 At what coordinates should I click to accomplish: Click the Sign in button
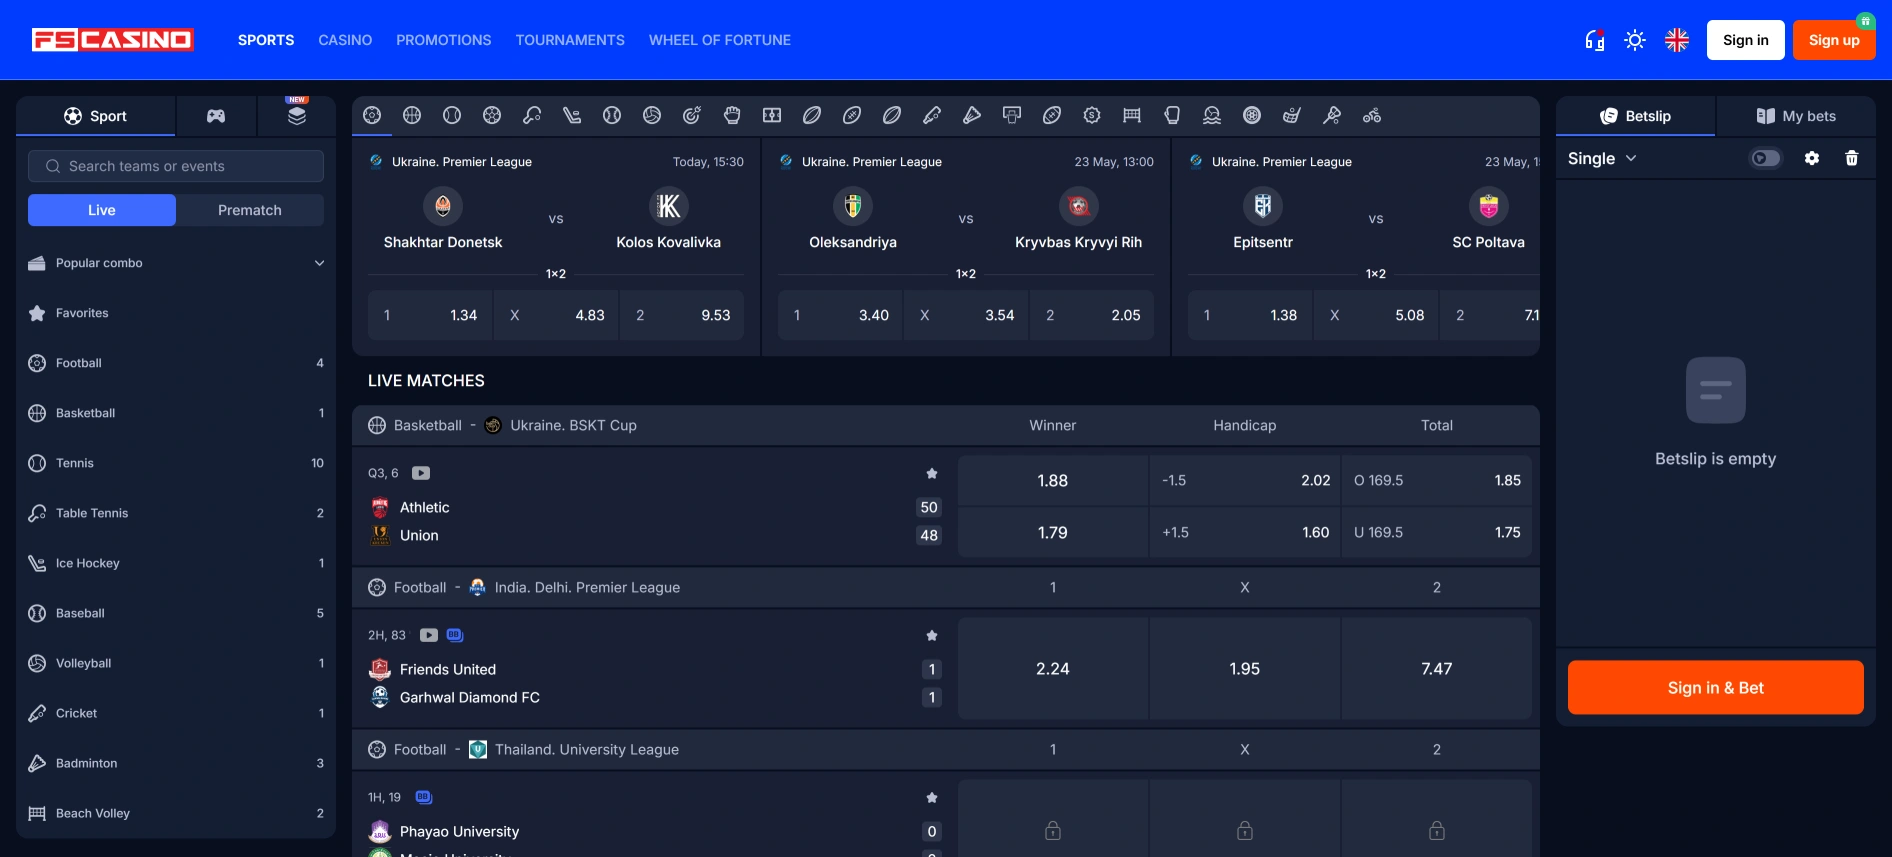point(1746,40)
